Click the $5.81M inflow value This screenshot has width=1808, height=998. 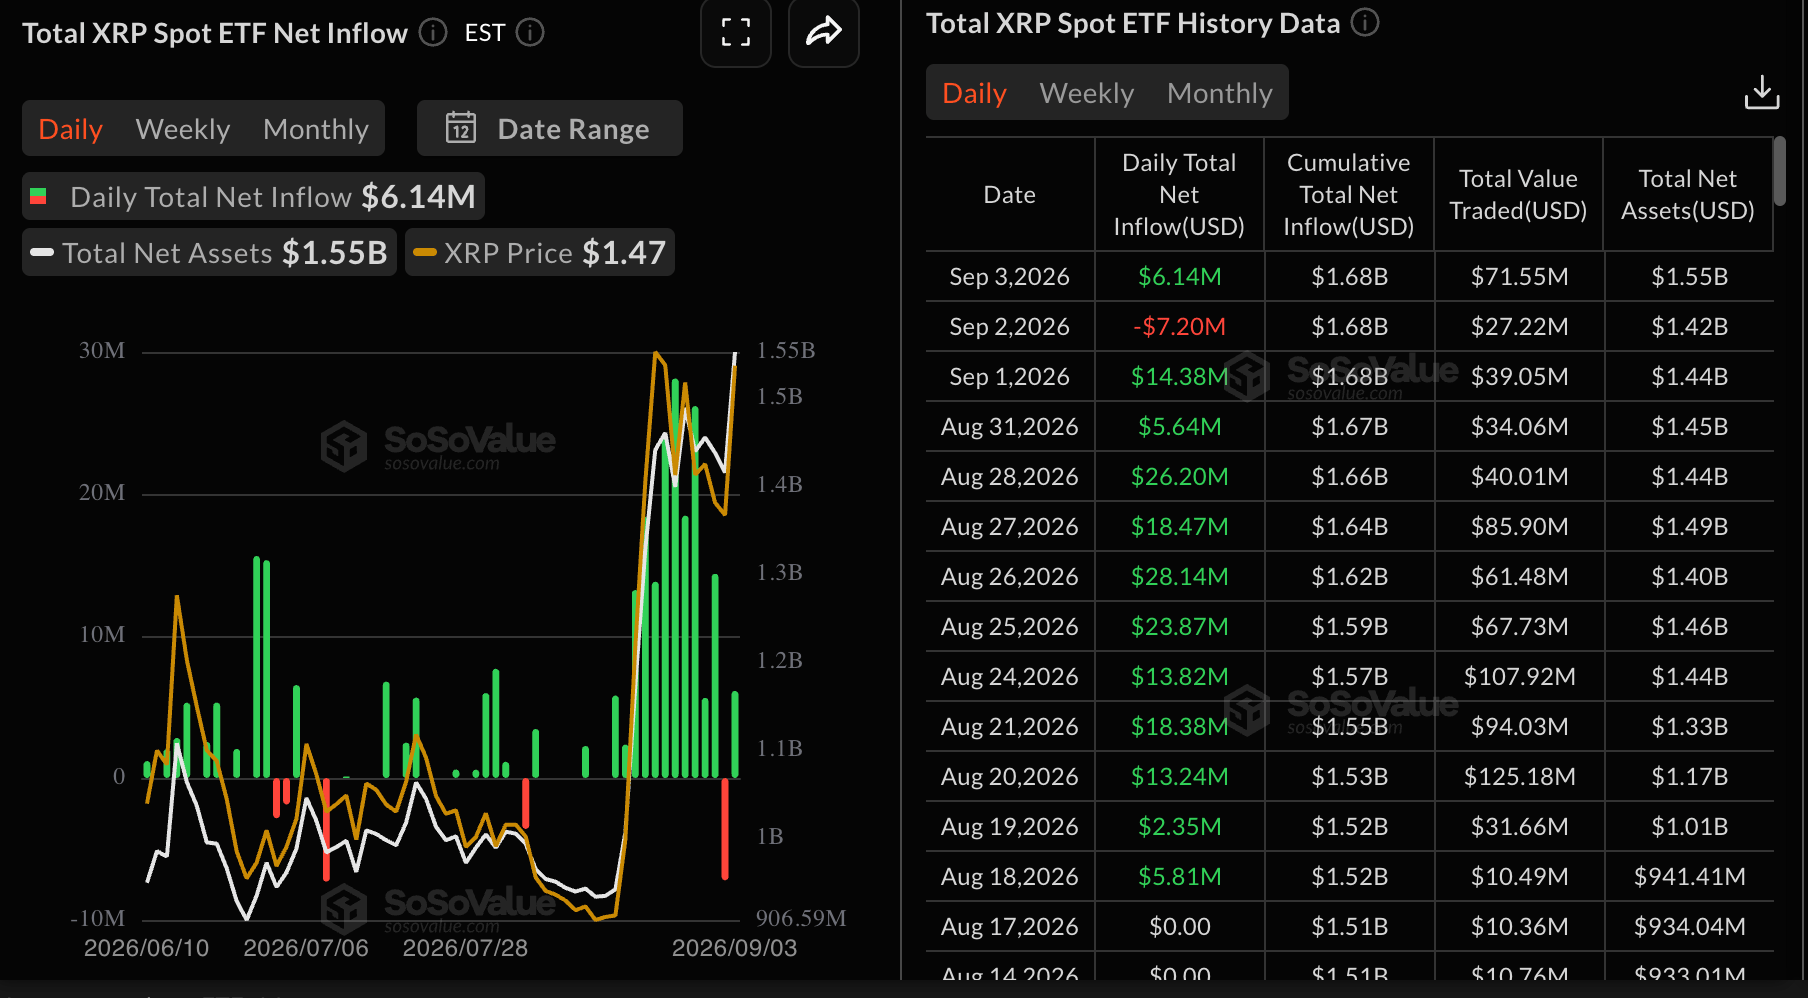click(1180, 877)
